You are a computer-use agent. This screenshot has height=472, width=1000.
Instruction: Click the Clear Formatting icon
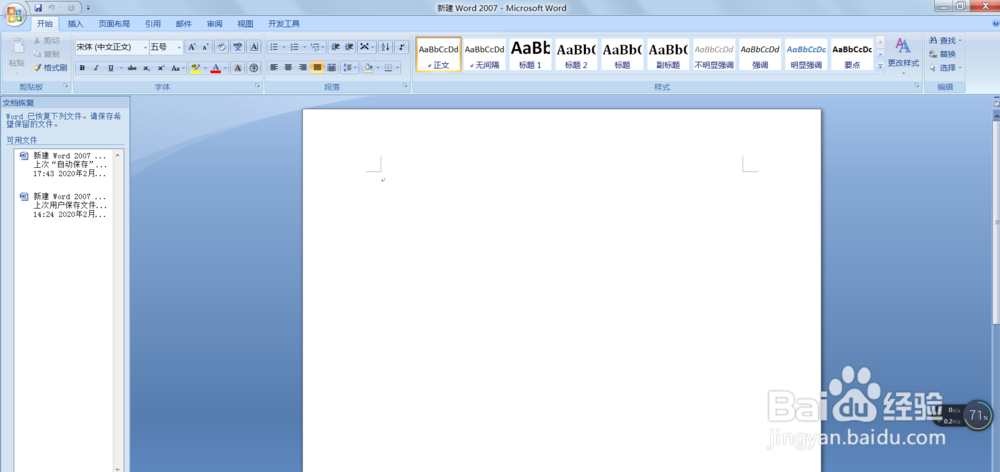tap(221, 47)
